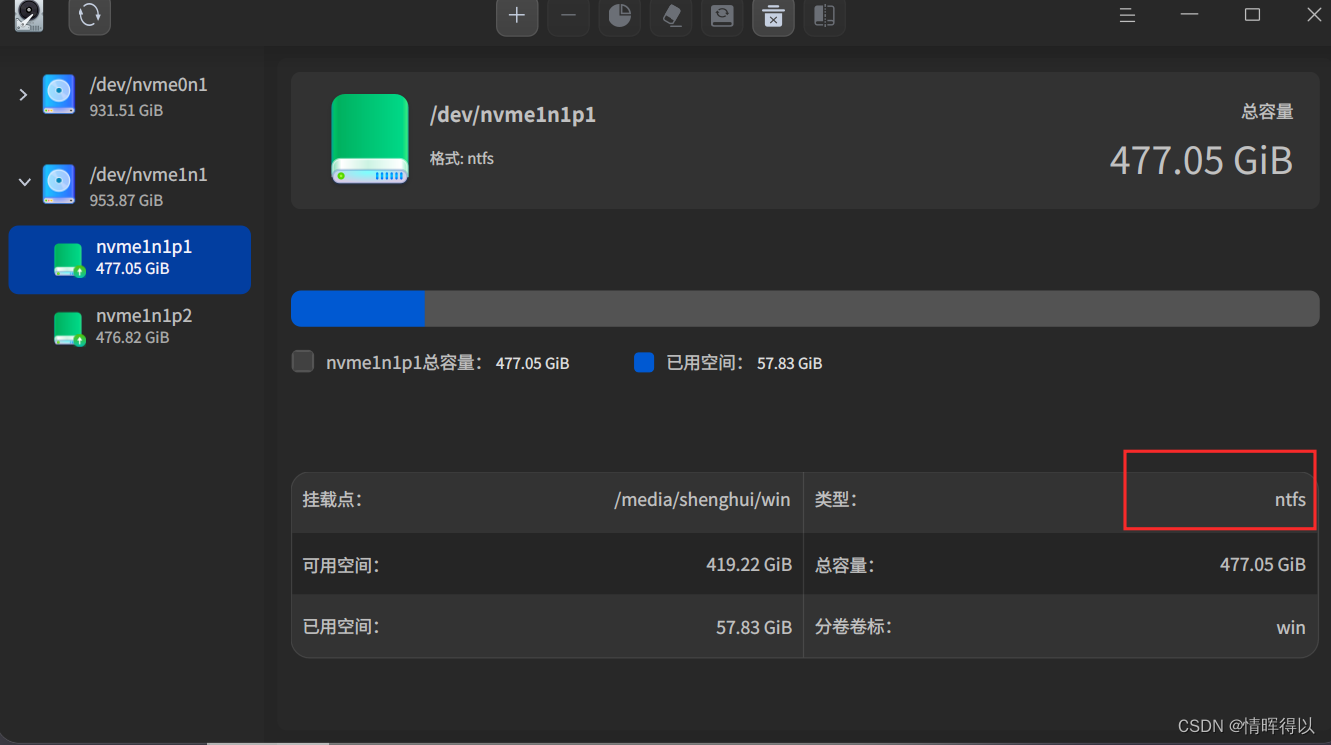This screenshot has height=745, width=1331.
Task: Click the blue used space legend swatch
Action: point(644,362)
